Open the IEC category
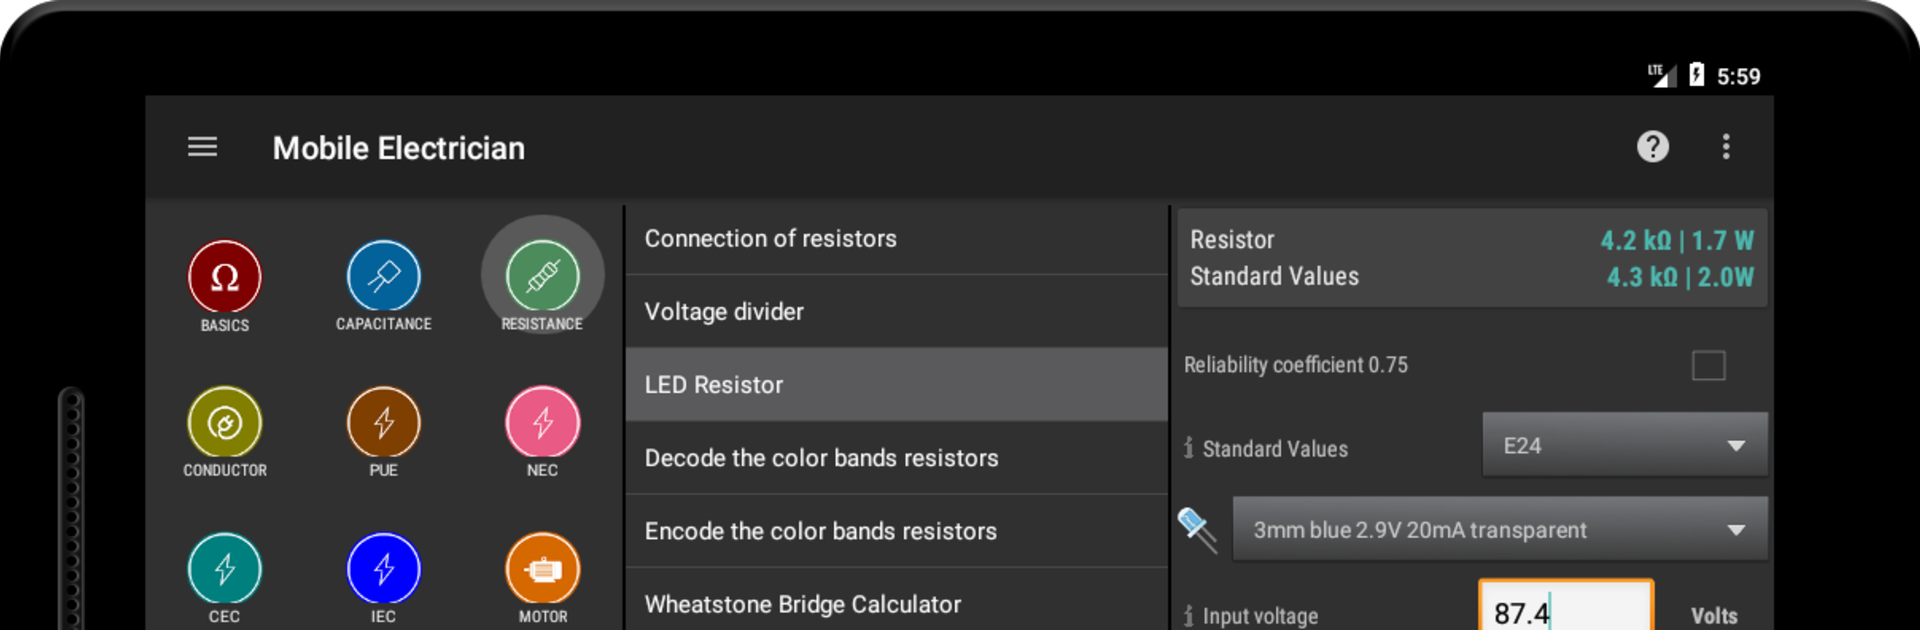The width and height of the screenshot is (1920, 630). click(x=383, y=569)
